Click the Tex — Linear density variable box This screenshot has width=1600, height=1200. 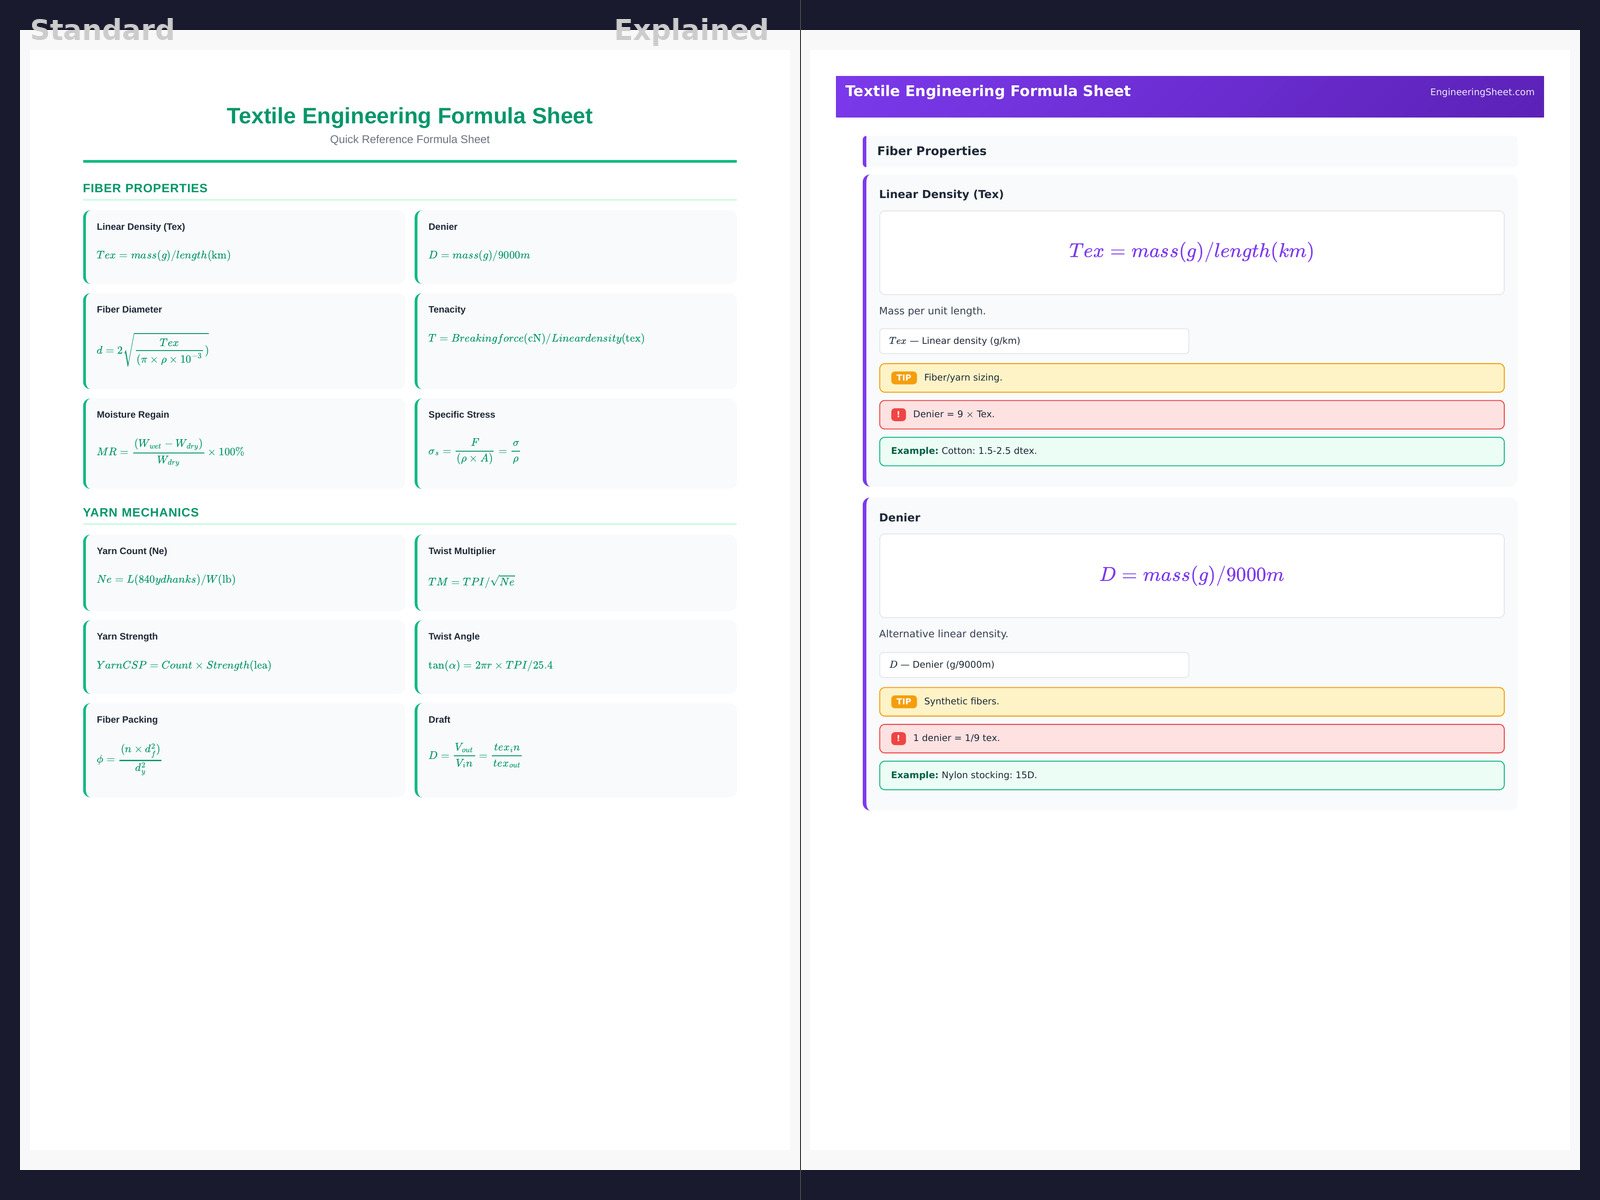point(1033,341)
